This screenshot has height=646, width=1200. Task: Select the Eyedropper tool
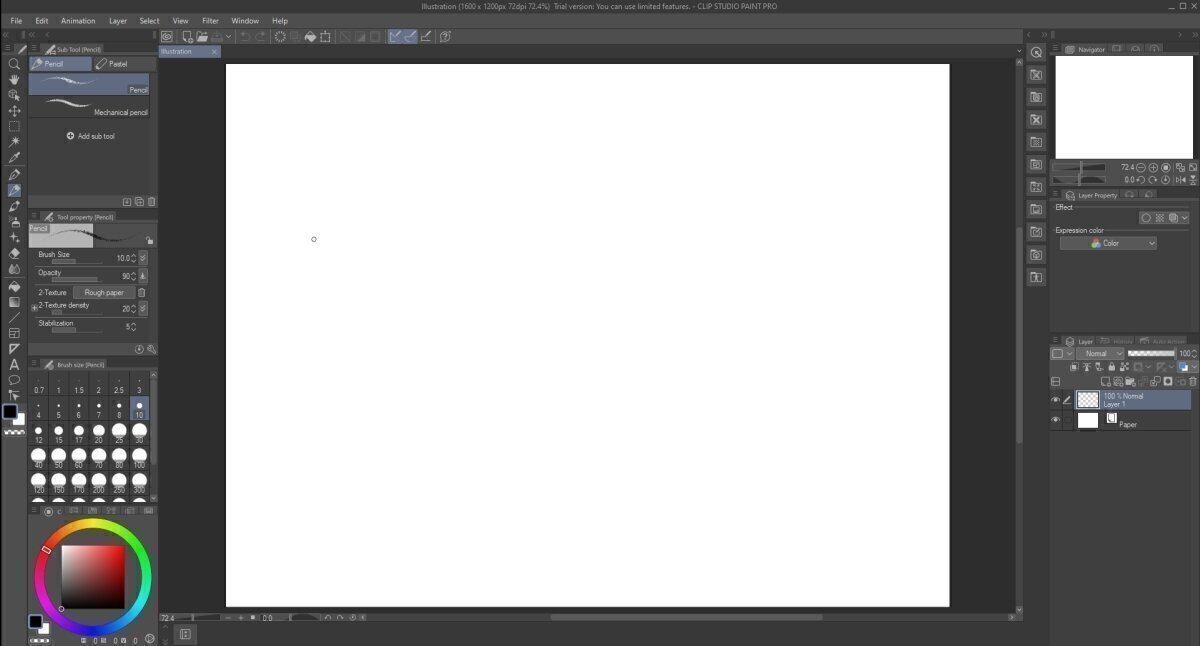click(14, 158)
